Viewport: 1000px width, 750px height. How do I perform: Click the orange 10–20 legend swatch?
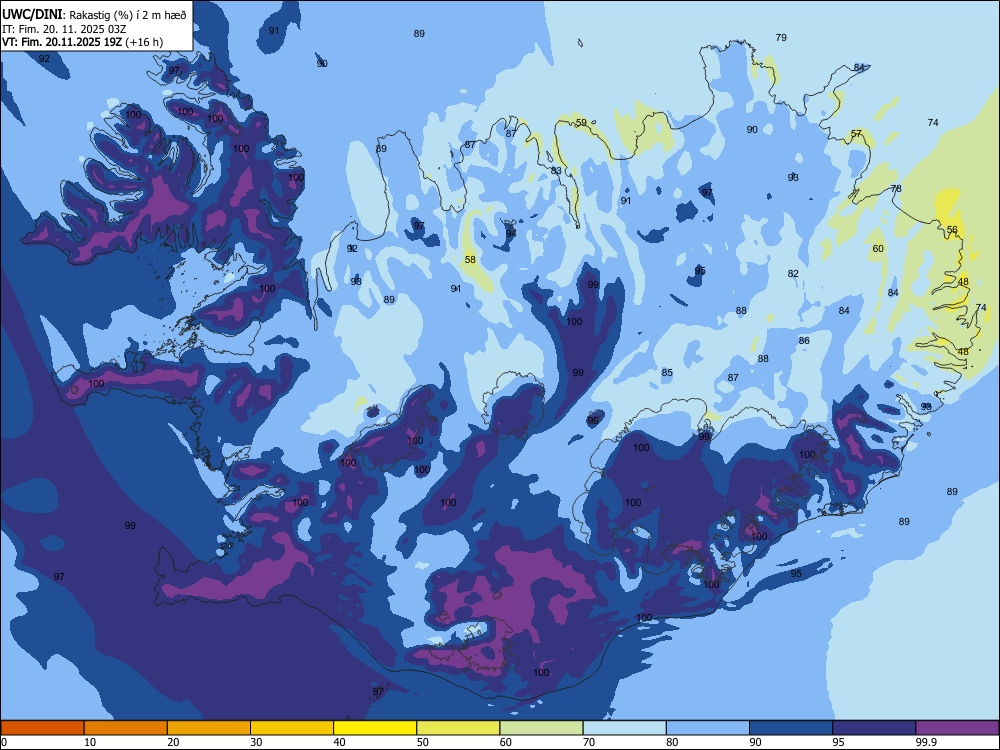click(126, 728)
